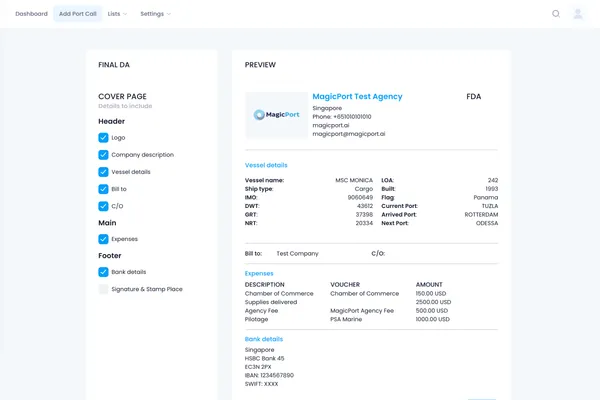
Task: Toggle Vessel details checkbox
Action: 103,172
